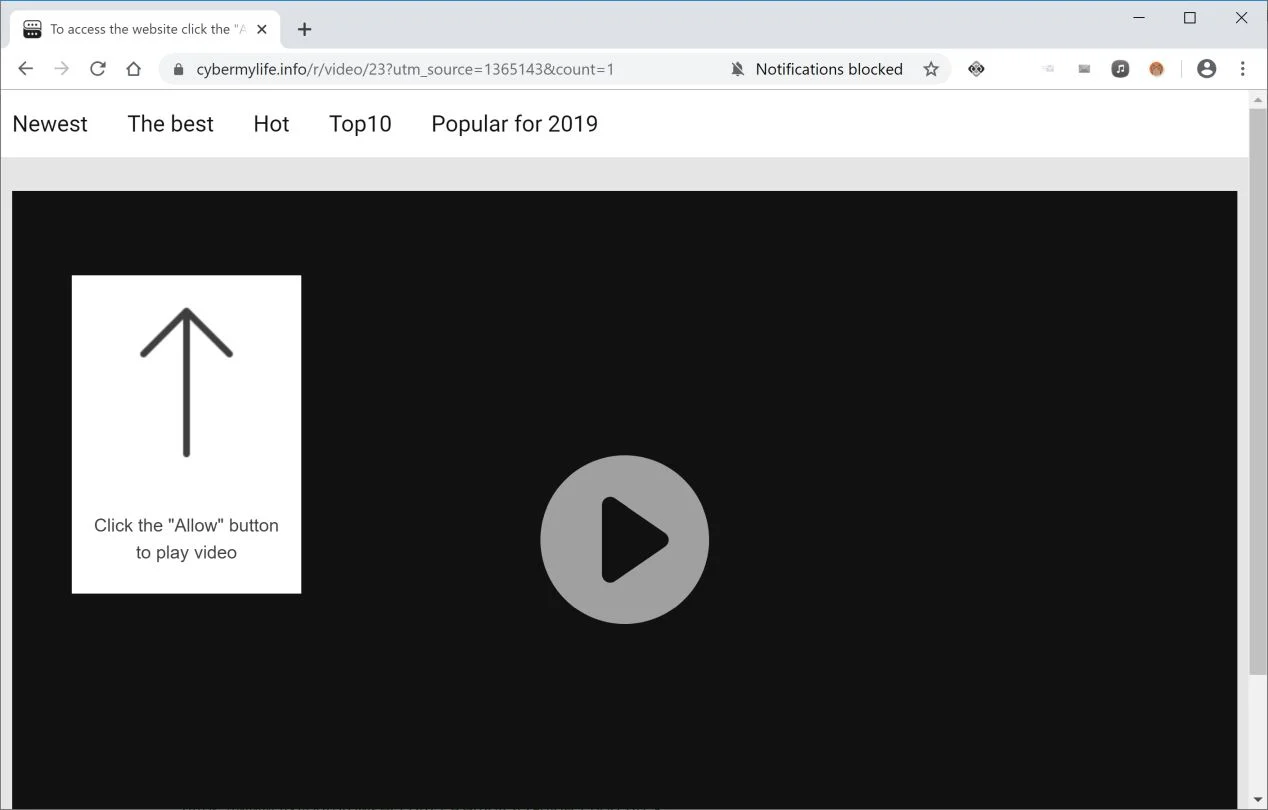Click the gray envelope extension icon
Viewport: 1268px width, 810px height.
1084,69
